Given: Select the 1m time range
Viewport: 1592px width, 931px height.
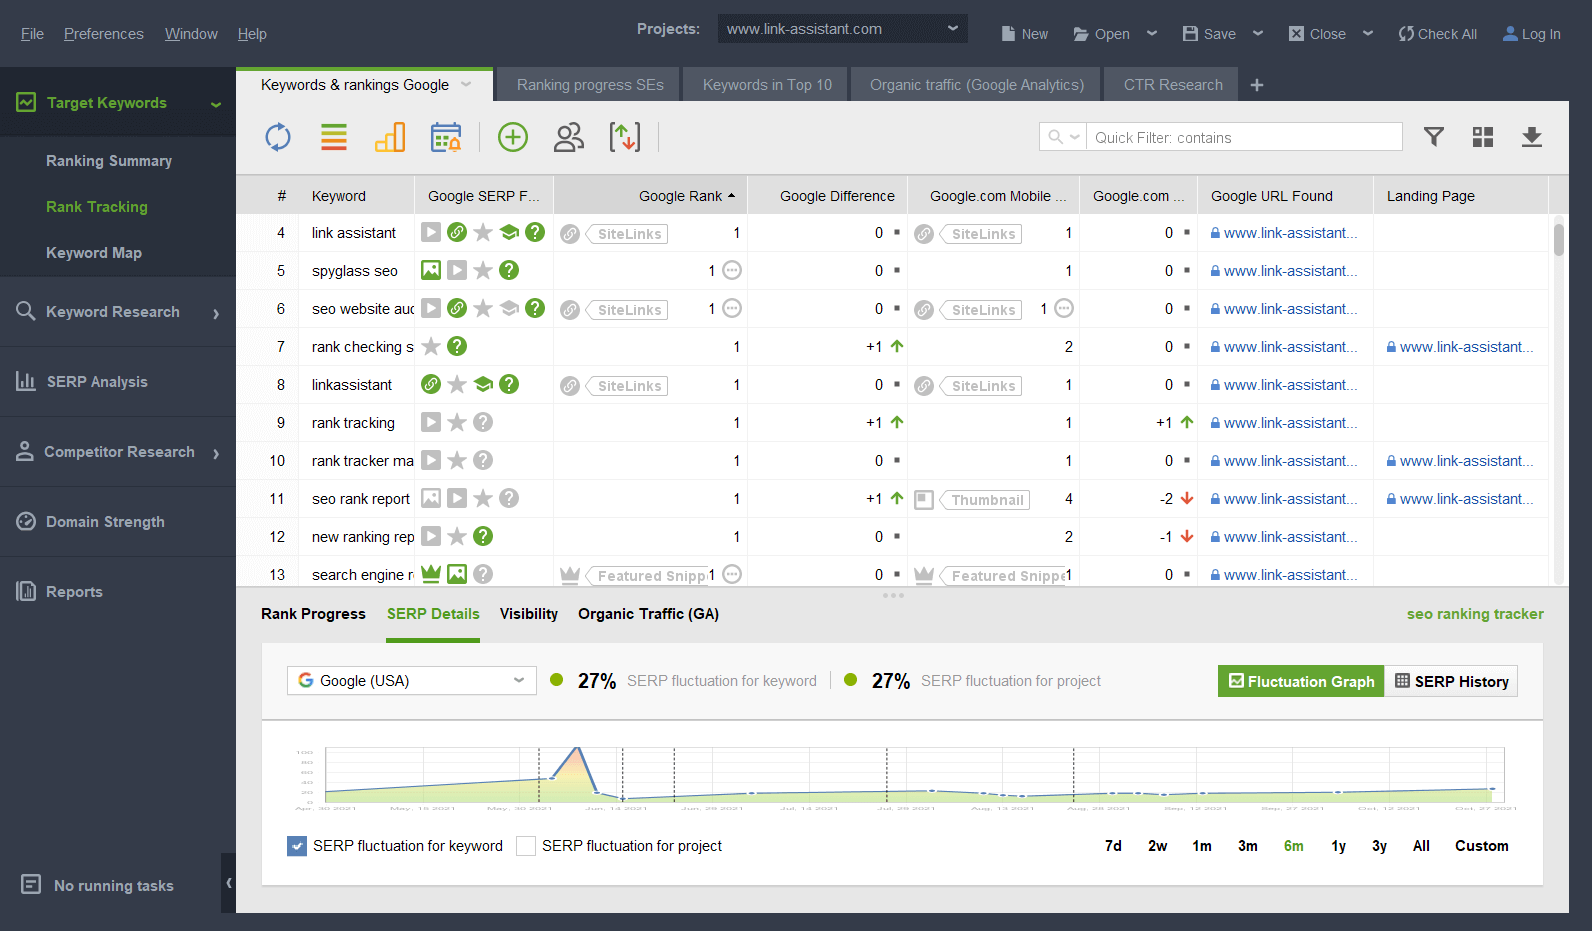Looking at the screenshot, I should click(x=1202, y=846).
